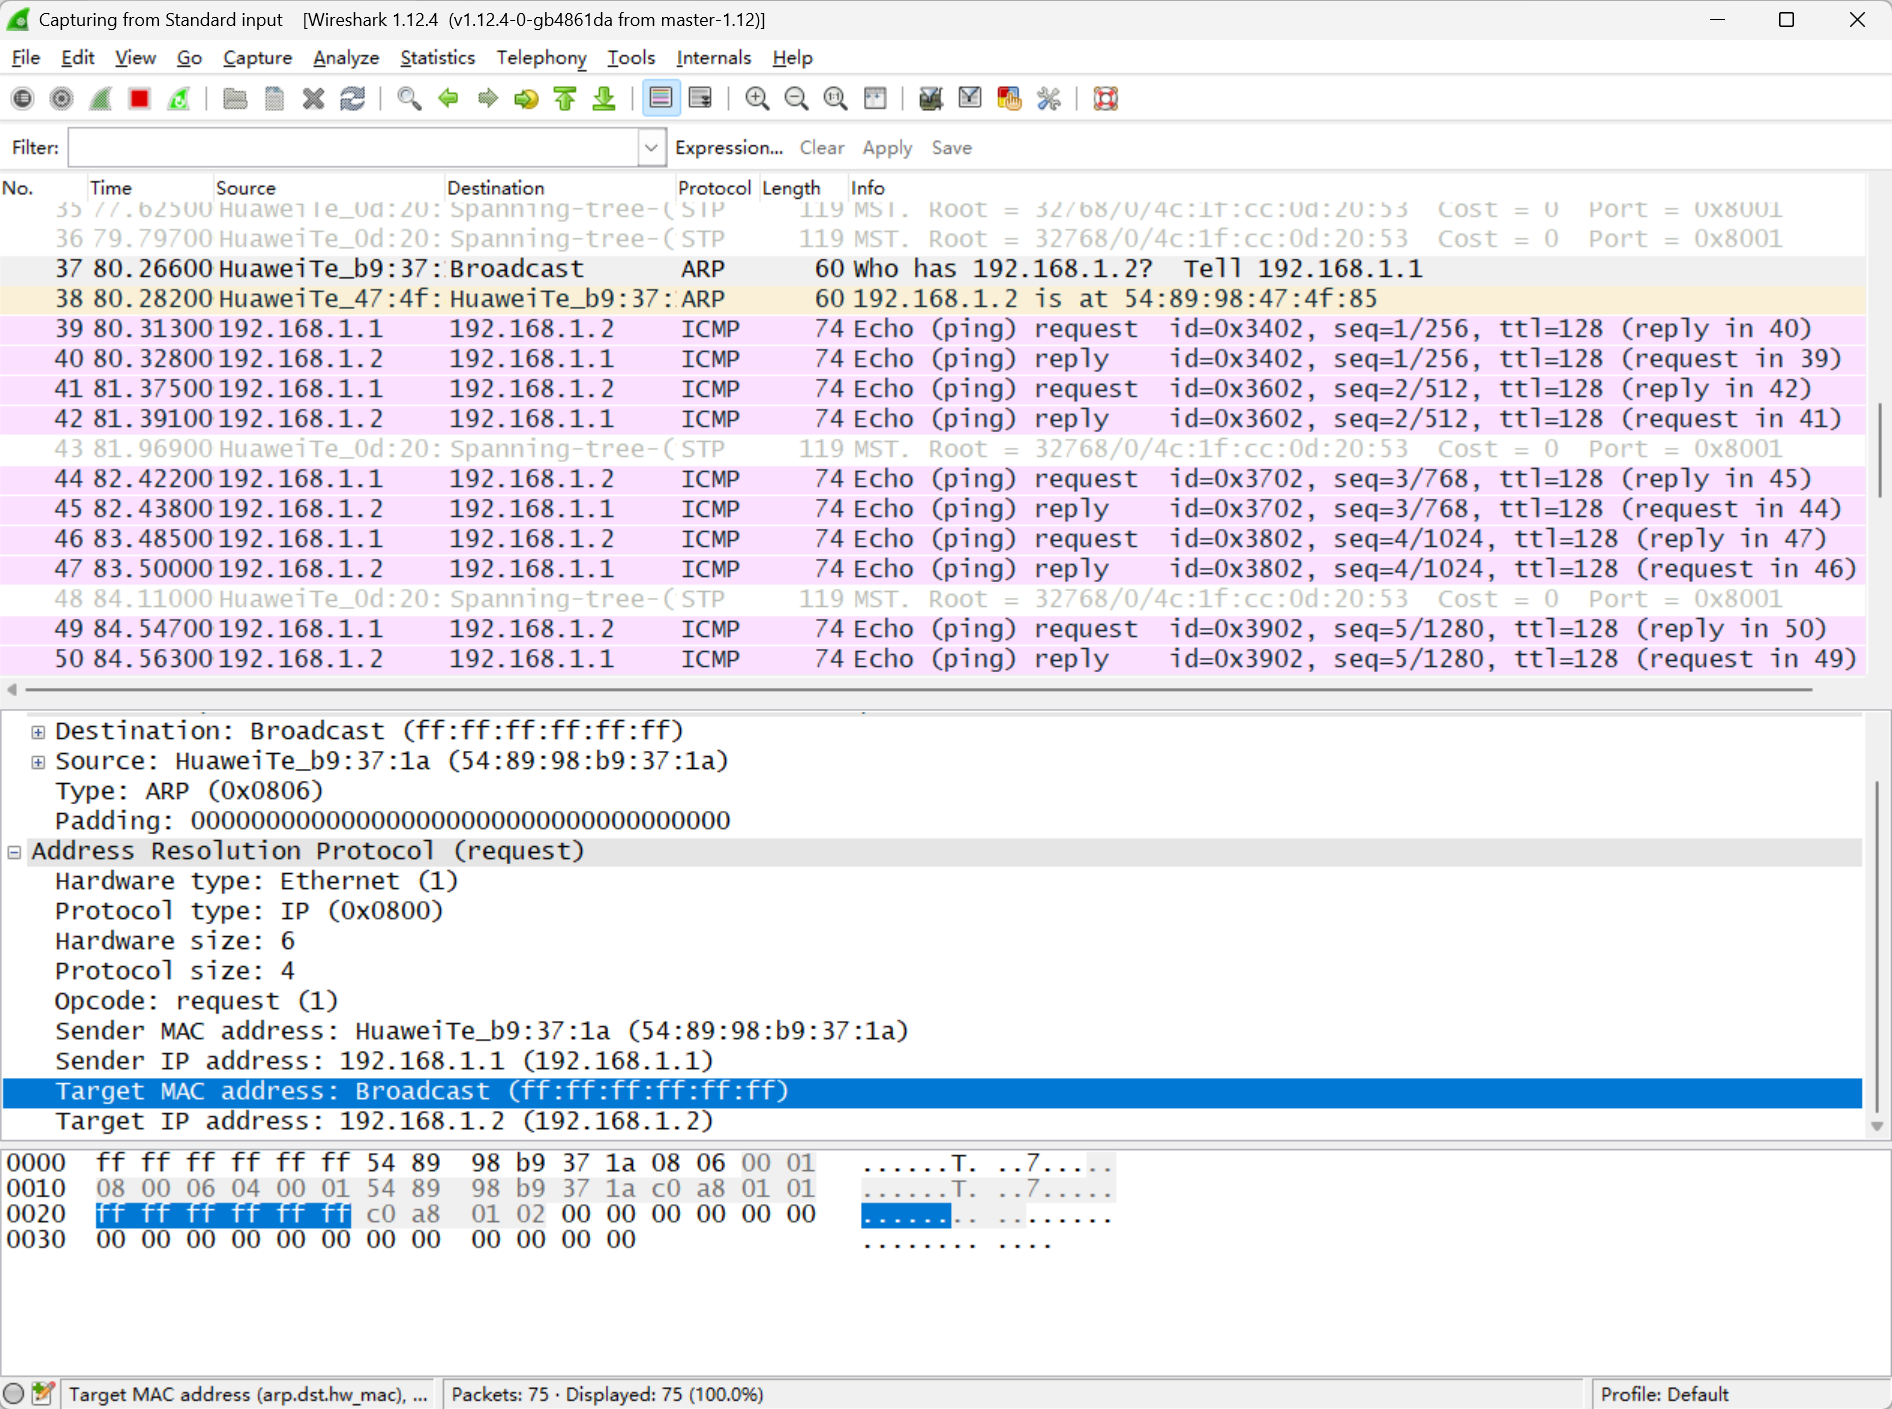This screenshot has width=1892, height=1409.
Task: Collapse the Address Resolution Protocol section
Action: tap(14, 852)
